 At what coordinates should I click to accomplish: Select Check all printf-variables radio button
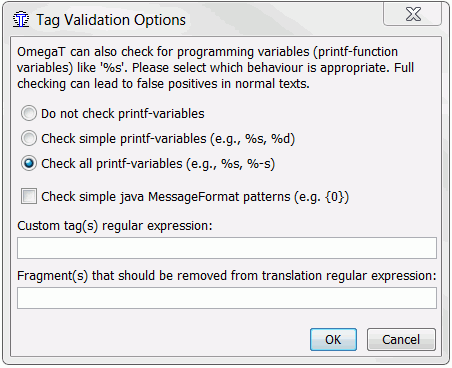click(x=29, y=163)
